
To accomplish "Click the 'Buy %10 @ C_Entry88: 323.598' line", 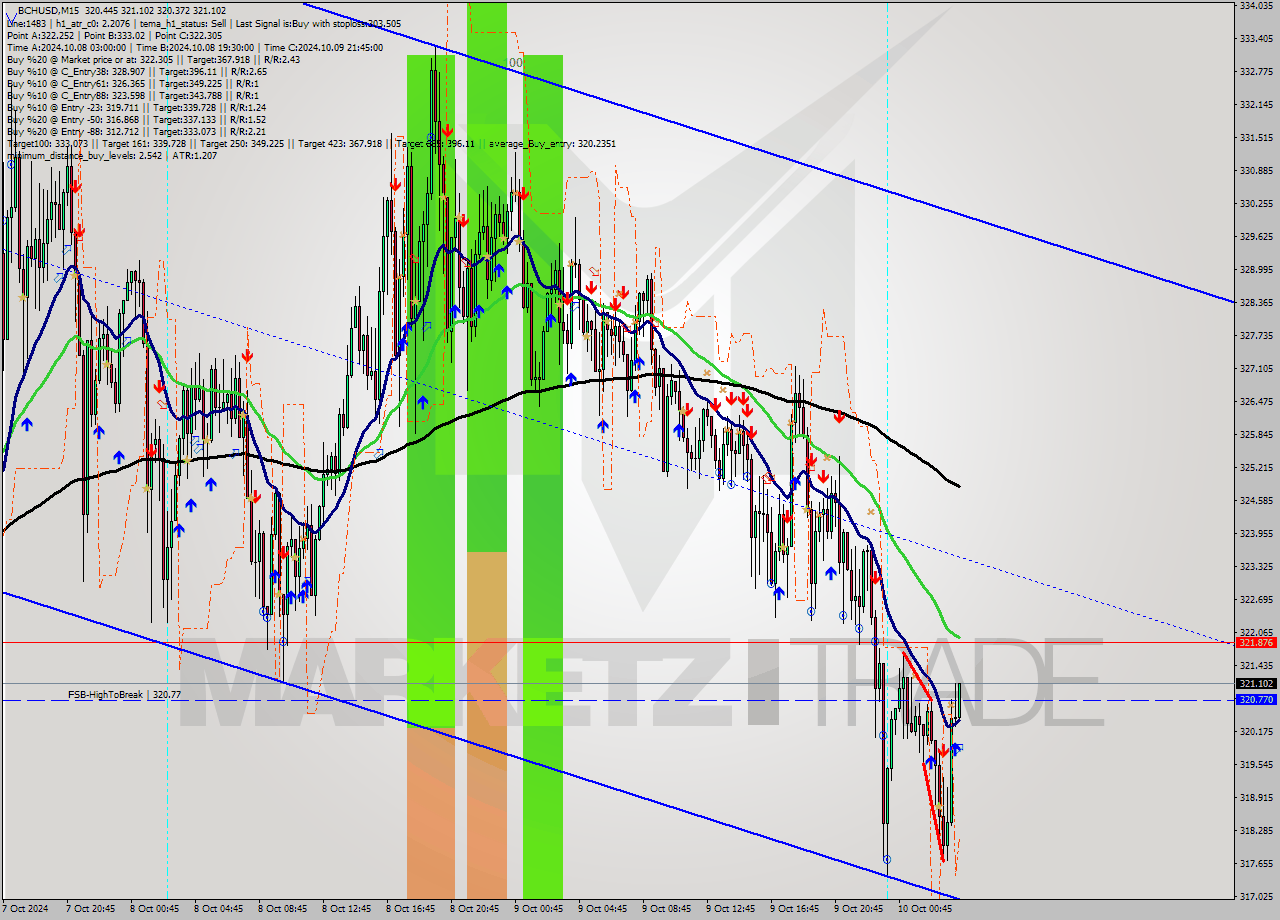I will (133, 95).
